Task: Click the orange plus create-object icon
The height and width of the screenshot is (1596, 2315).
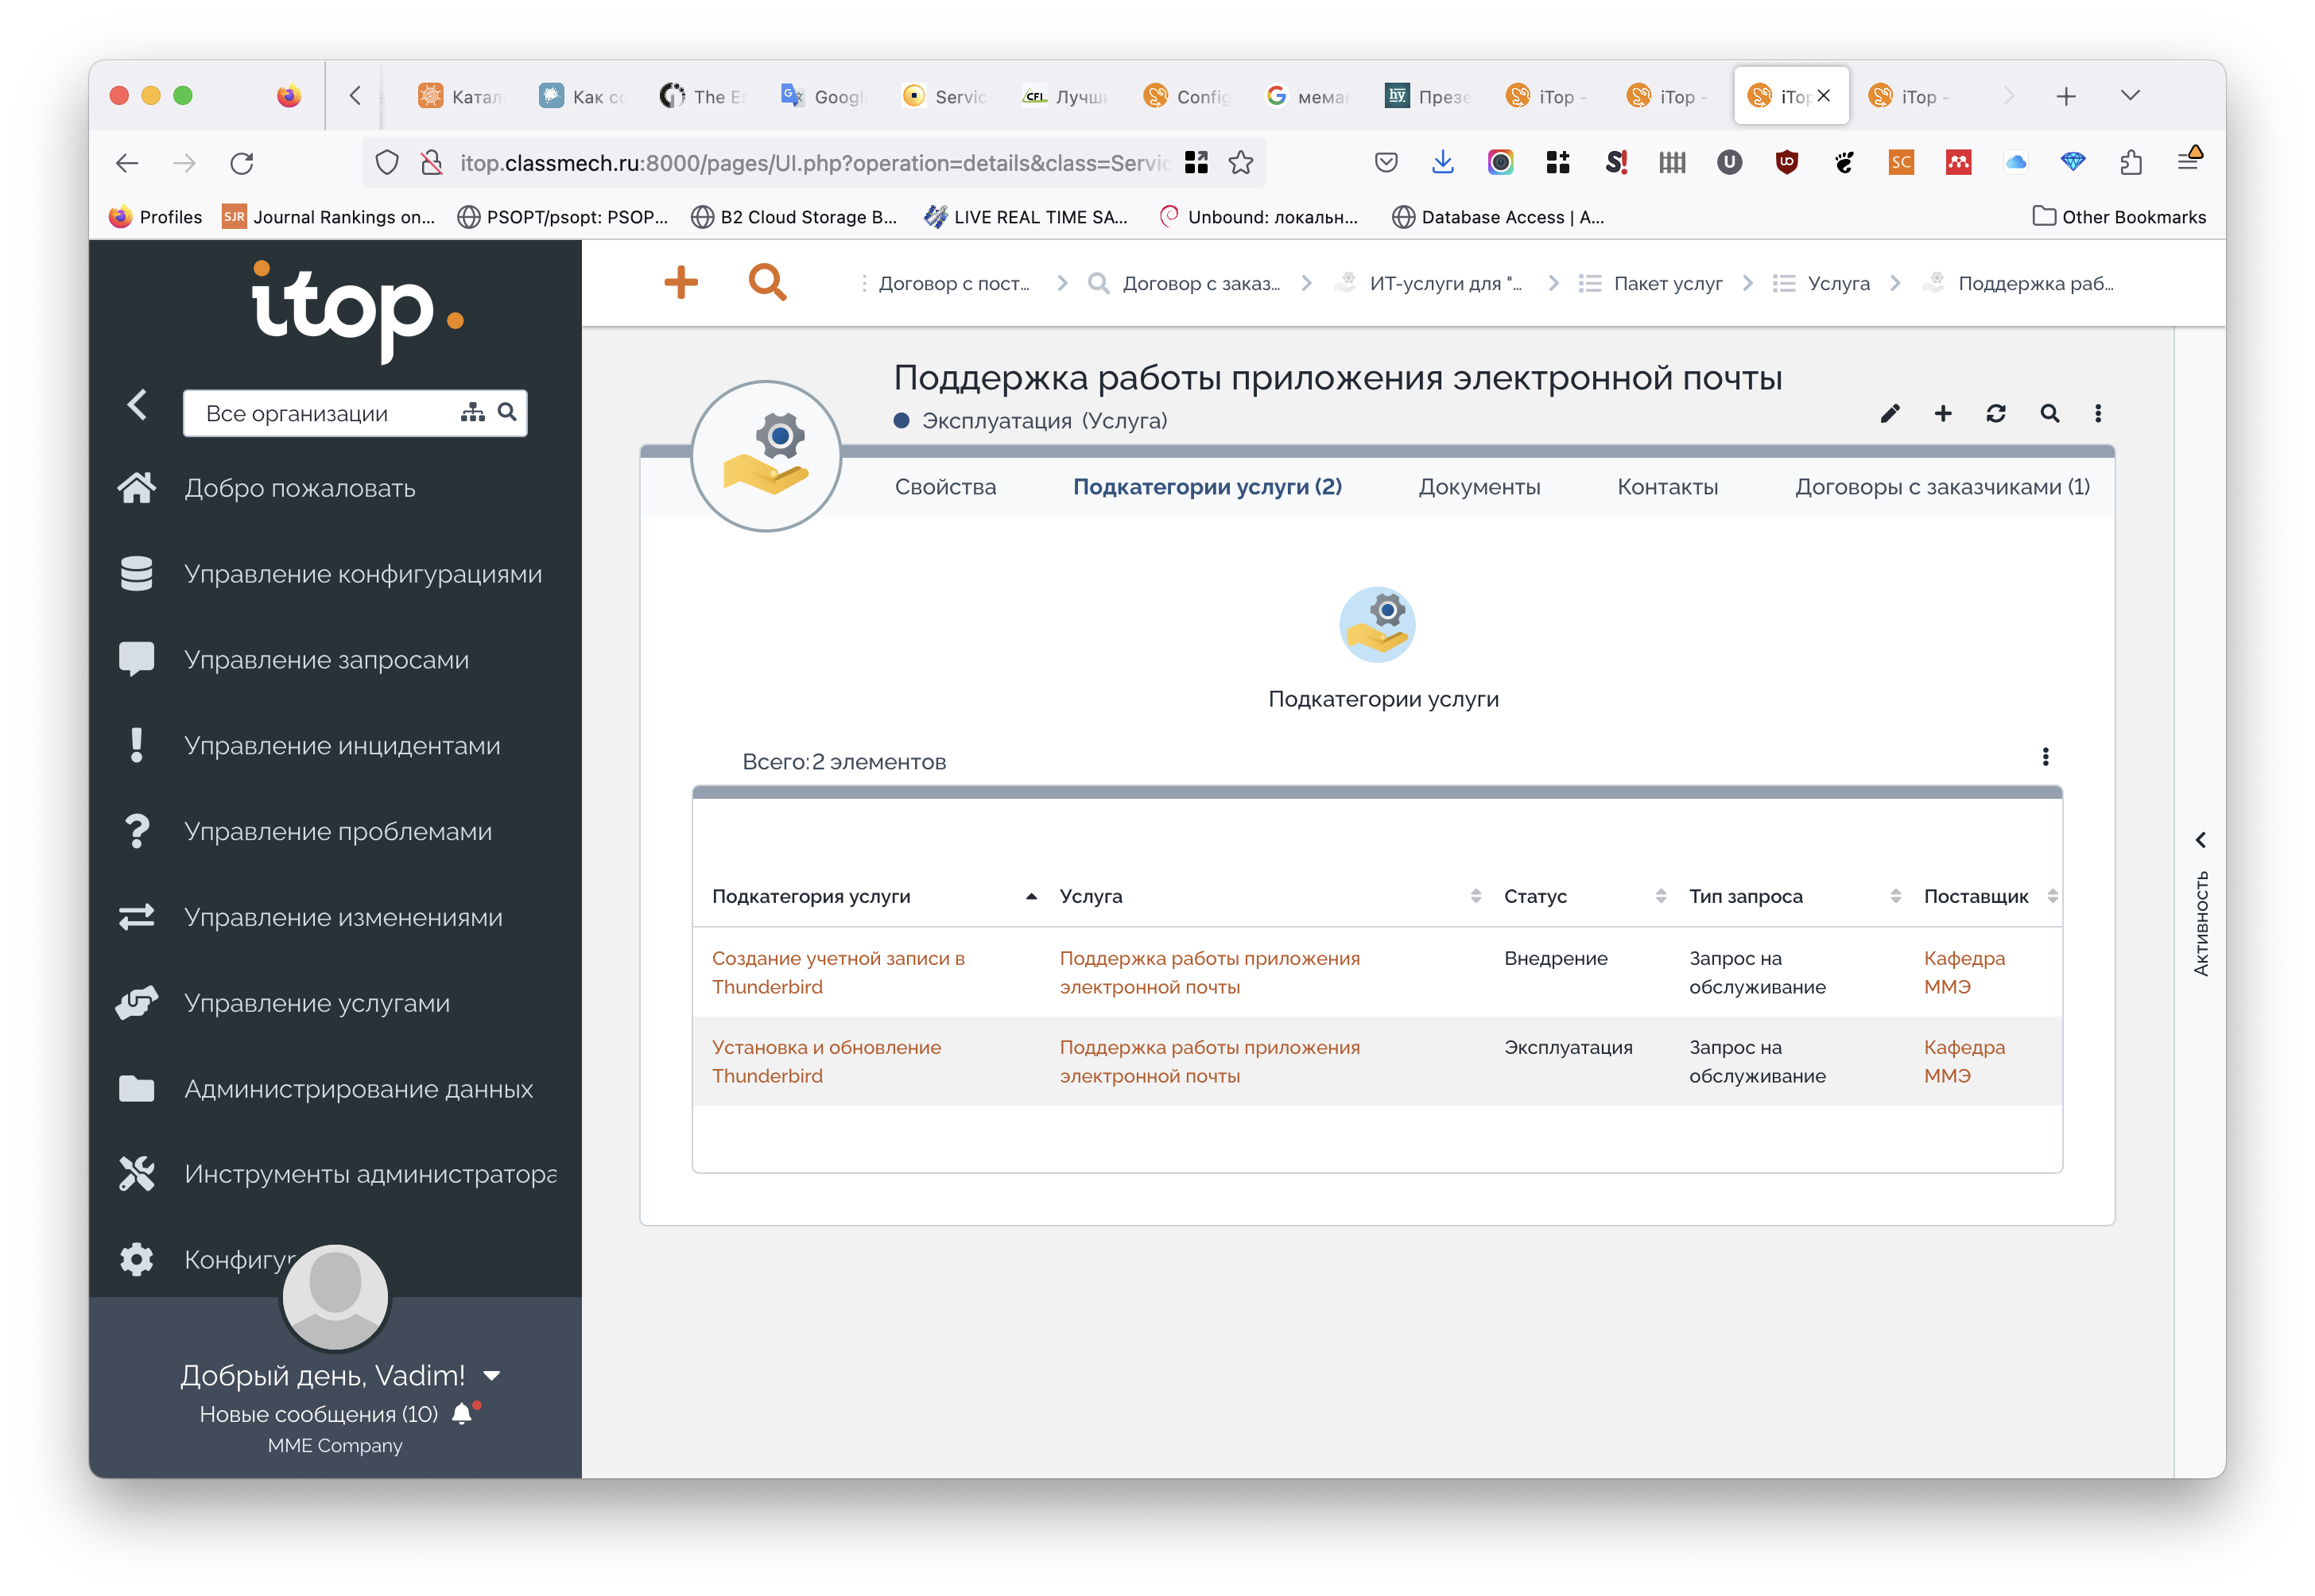Action: point(681,282)
